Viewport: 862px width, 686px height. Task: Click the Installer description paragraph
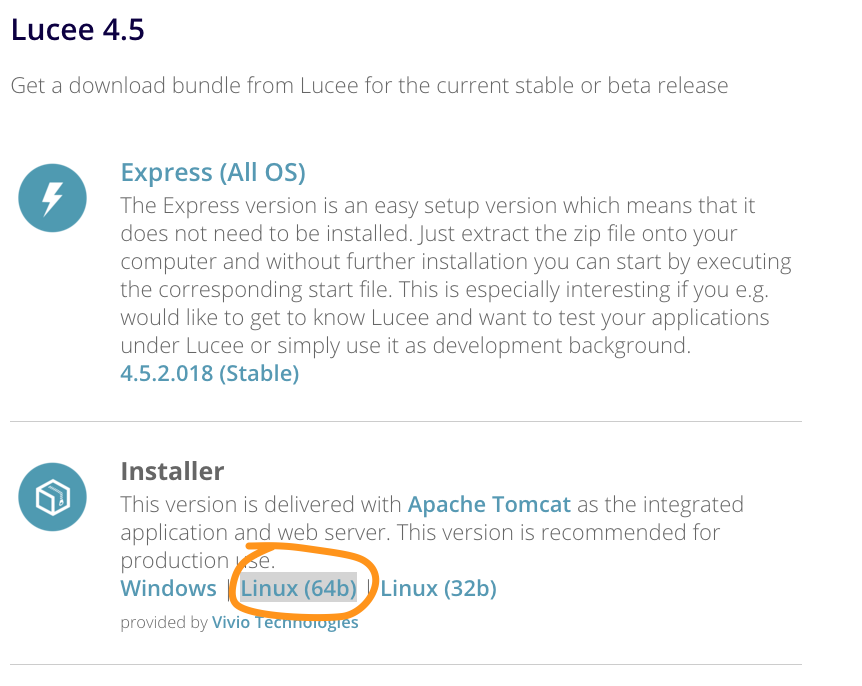pos(432,532)
